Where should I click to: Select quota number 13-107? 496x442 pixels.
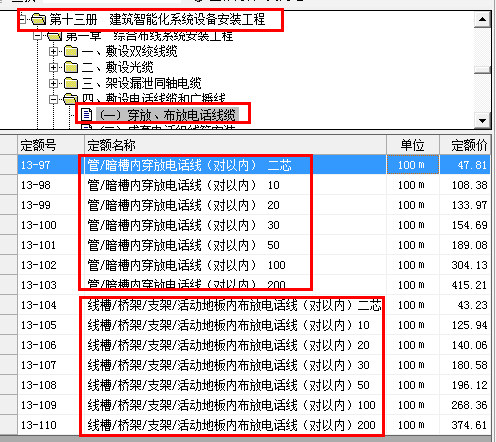(38, 365)
